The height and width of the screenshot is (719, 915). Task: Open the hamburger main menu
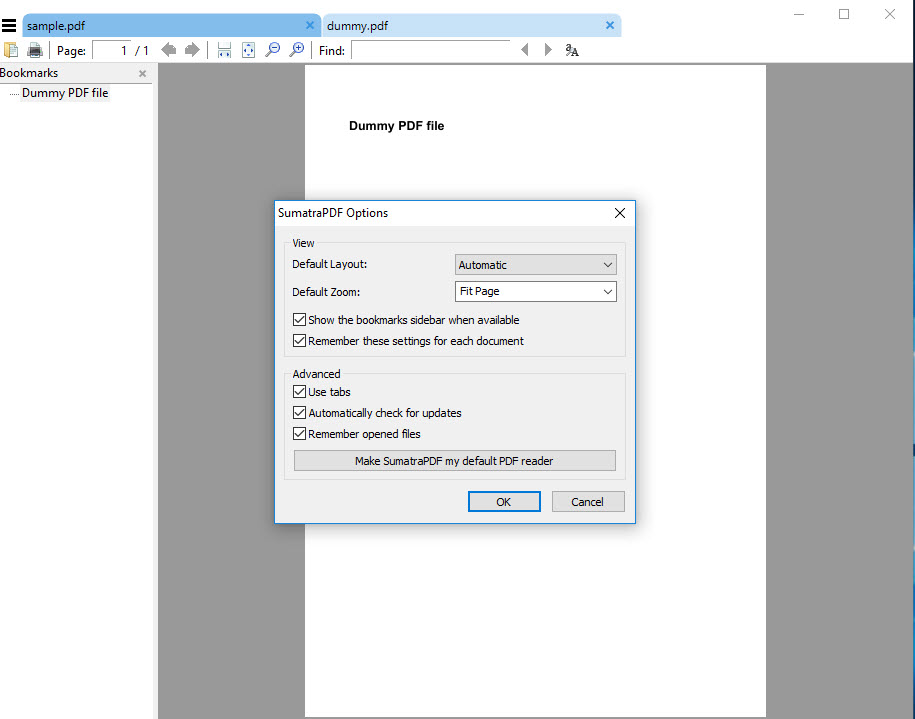(9, 25)
